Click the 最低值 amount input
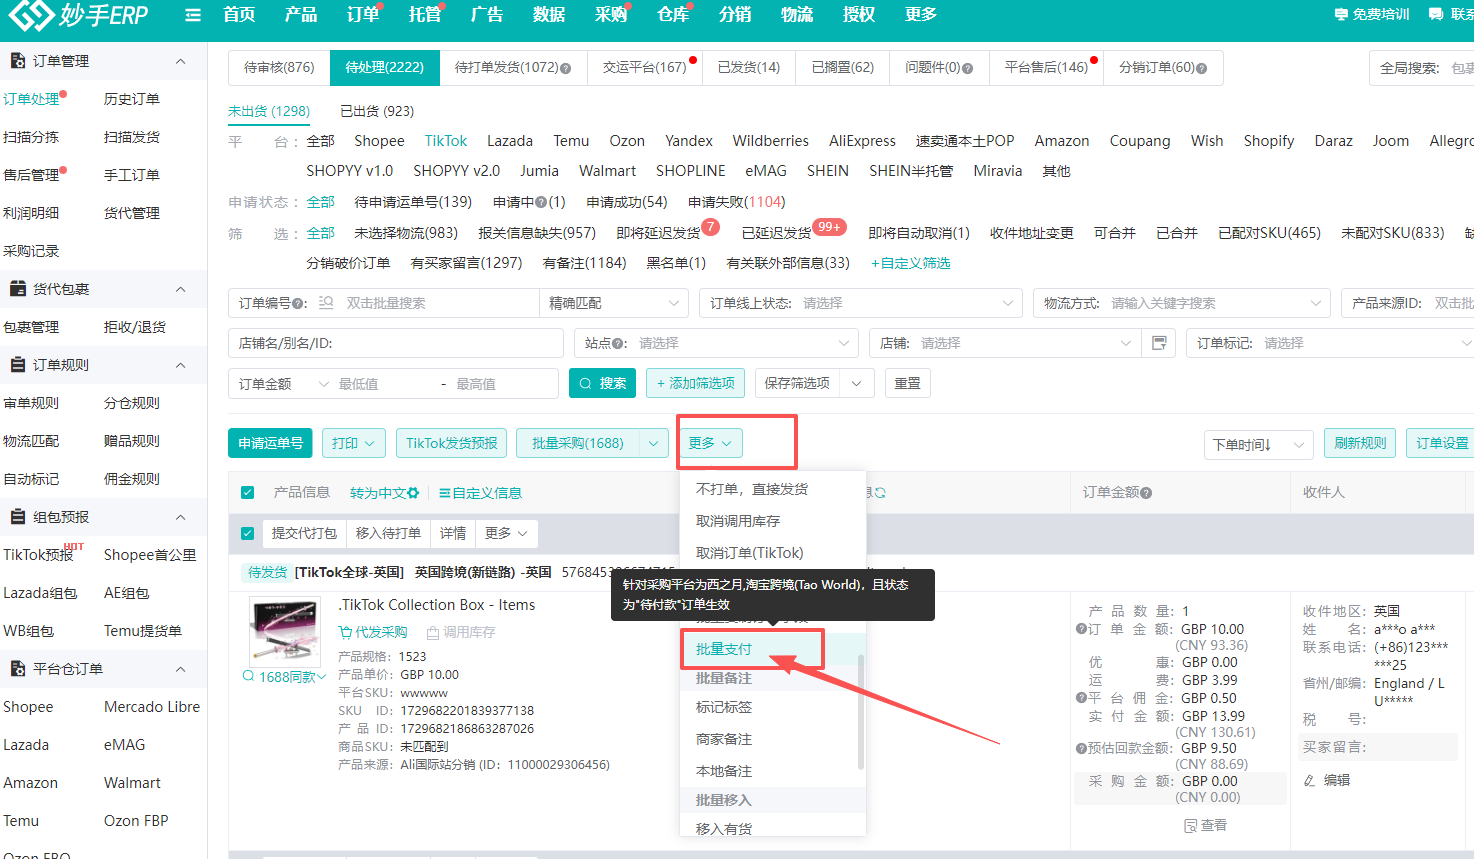Image resolution: width=1474 pixels, height=859 pixels. point(385,384)
